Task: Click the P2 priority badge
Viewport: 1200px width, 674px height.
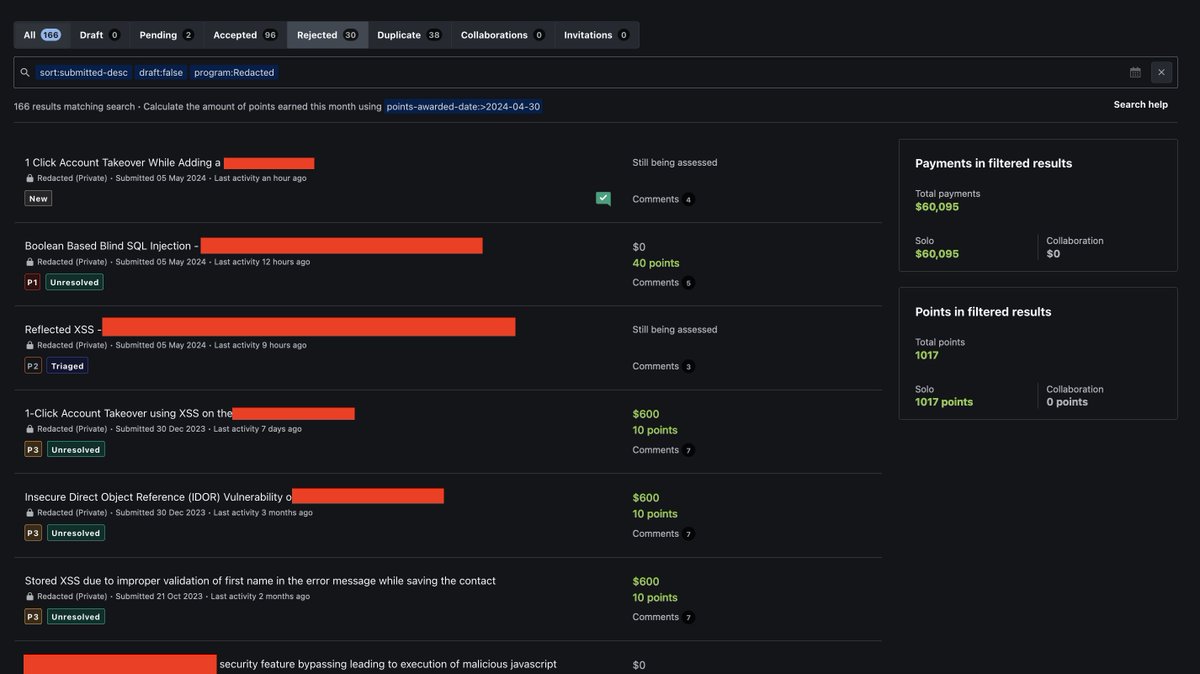Action: coord(33,366)
